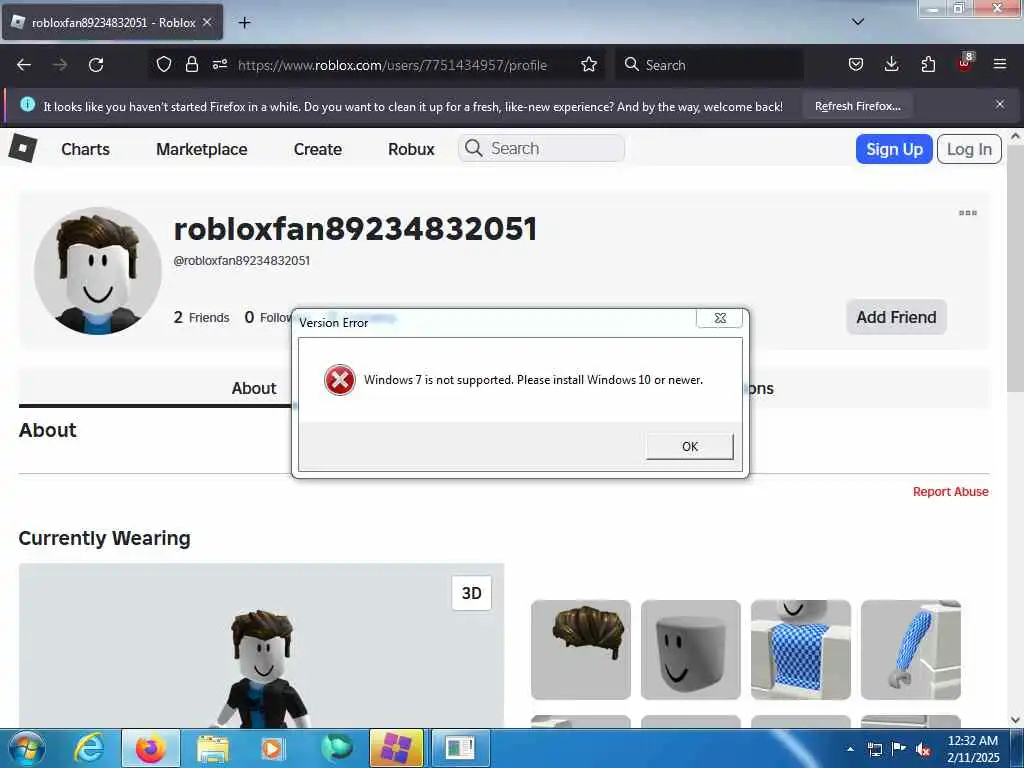Click the network tray icon
The image size is (1024, 768).
pos(874,749)
